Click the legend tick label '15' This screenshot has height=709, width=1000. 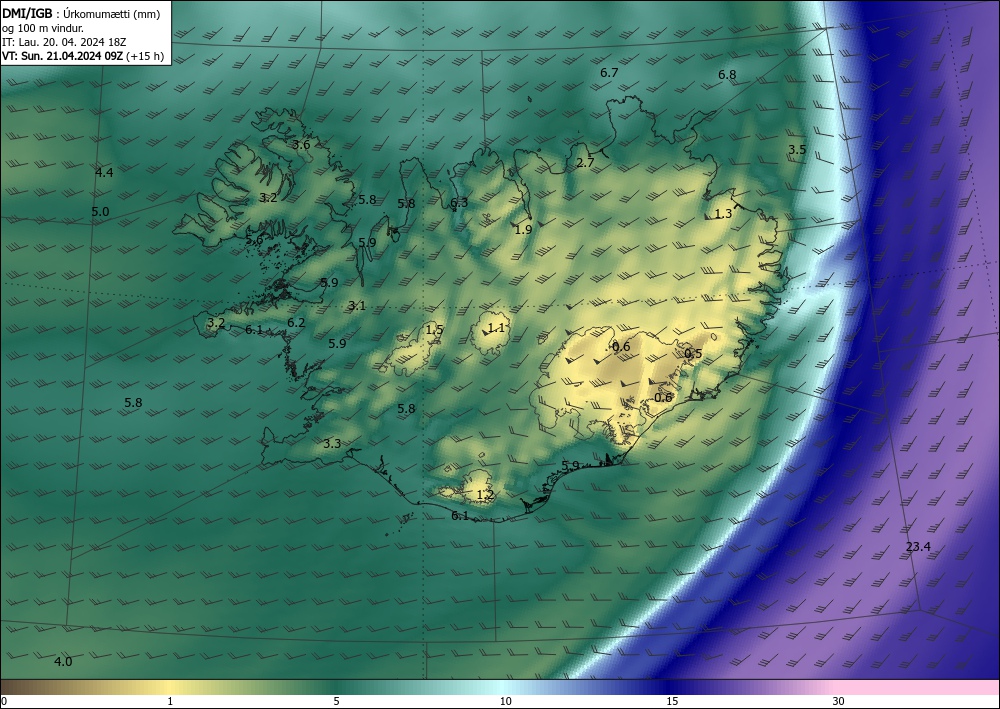point(672,701)
